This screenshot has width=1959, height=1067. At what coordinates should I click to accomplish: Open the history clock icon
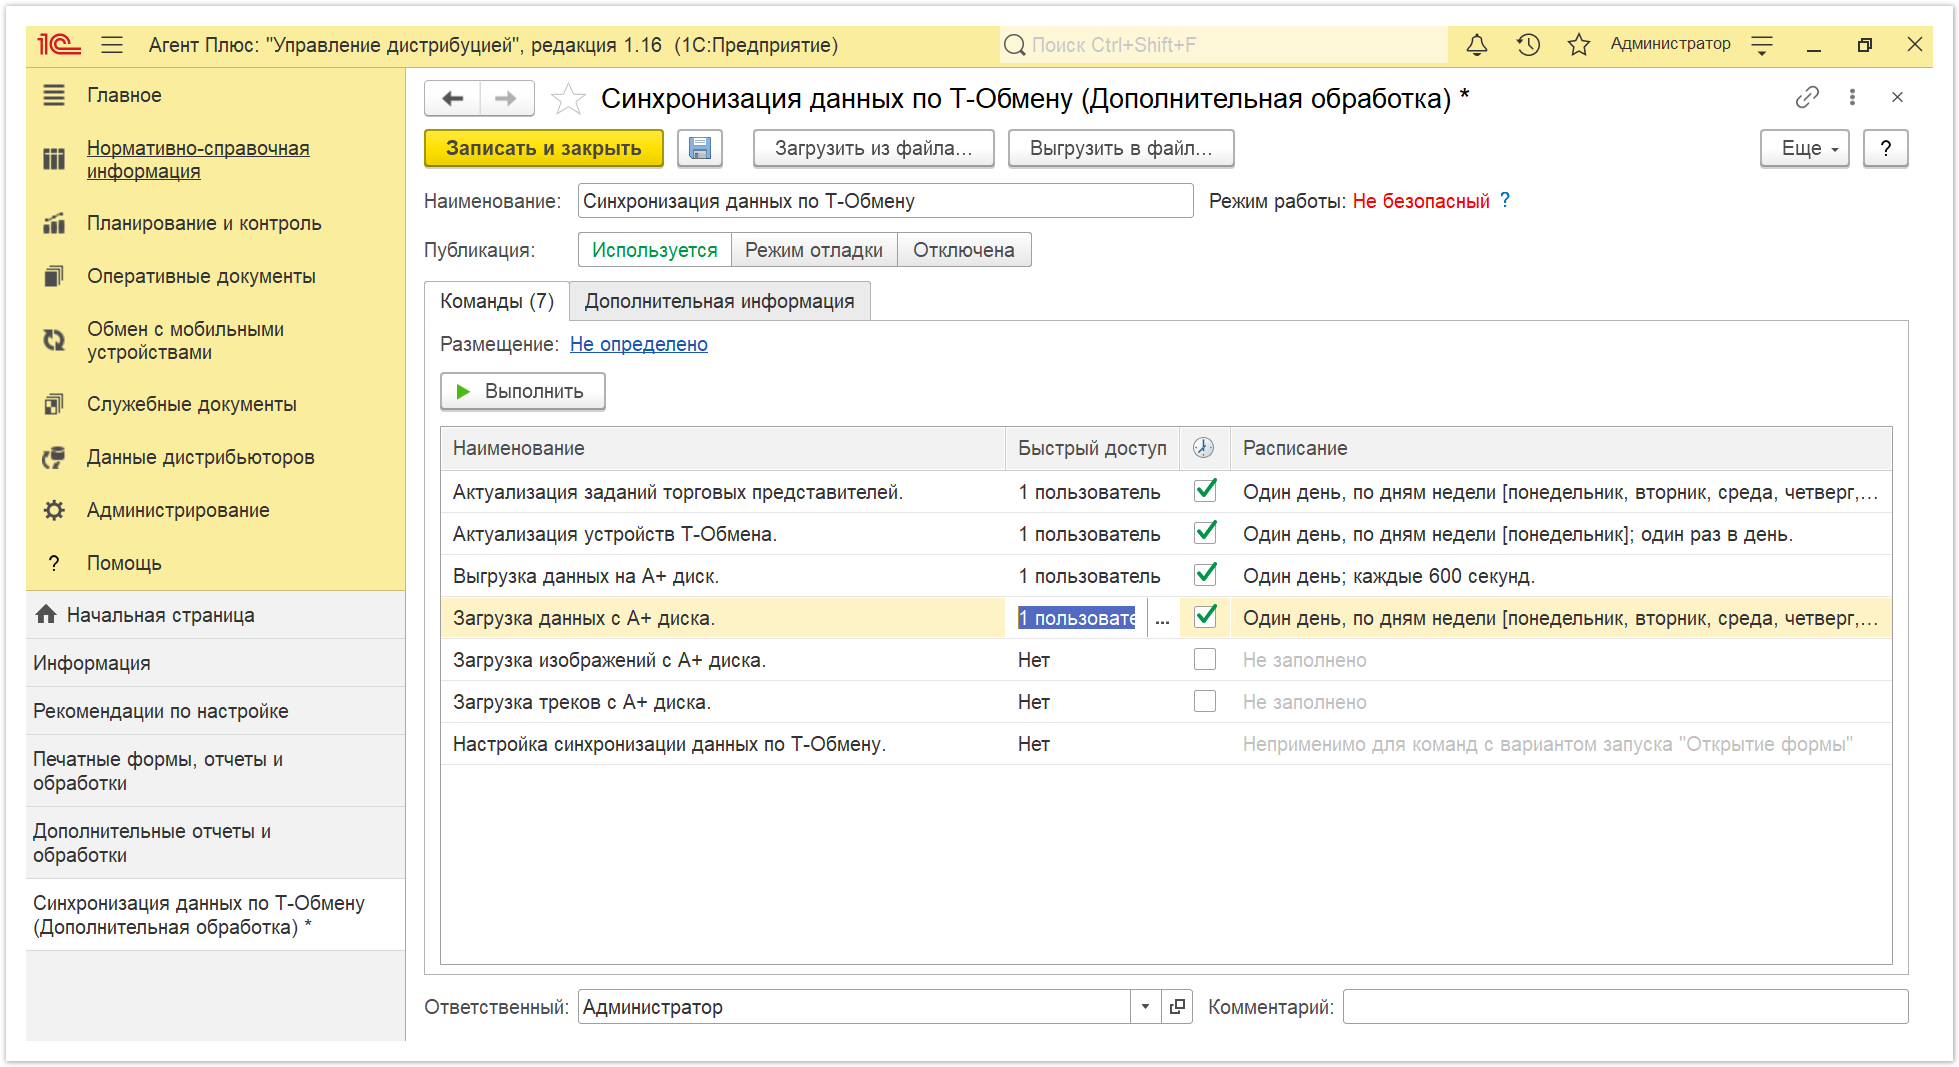[1528, 45]
